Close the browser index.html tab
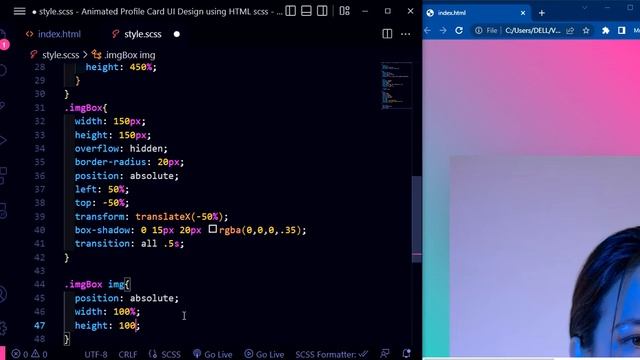640x360 pixels. tap(523, 13)
